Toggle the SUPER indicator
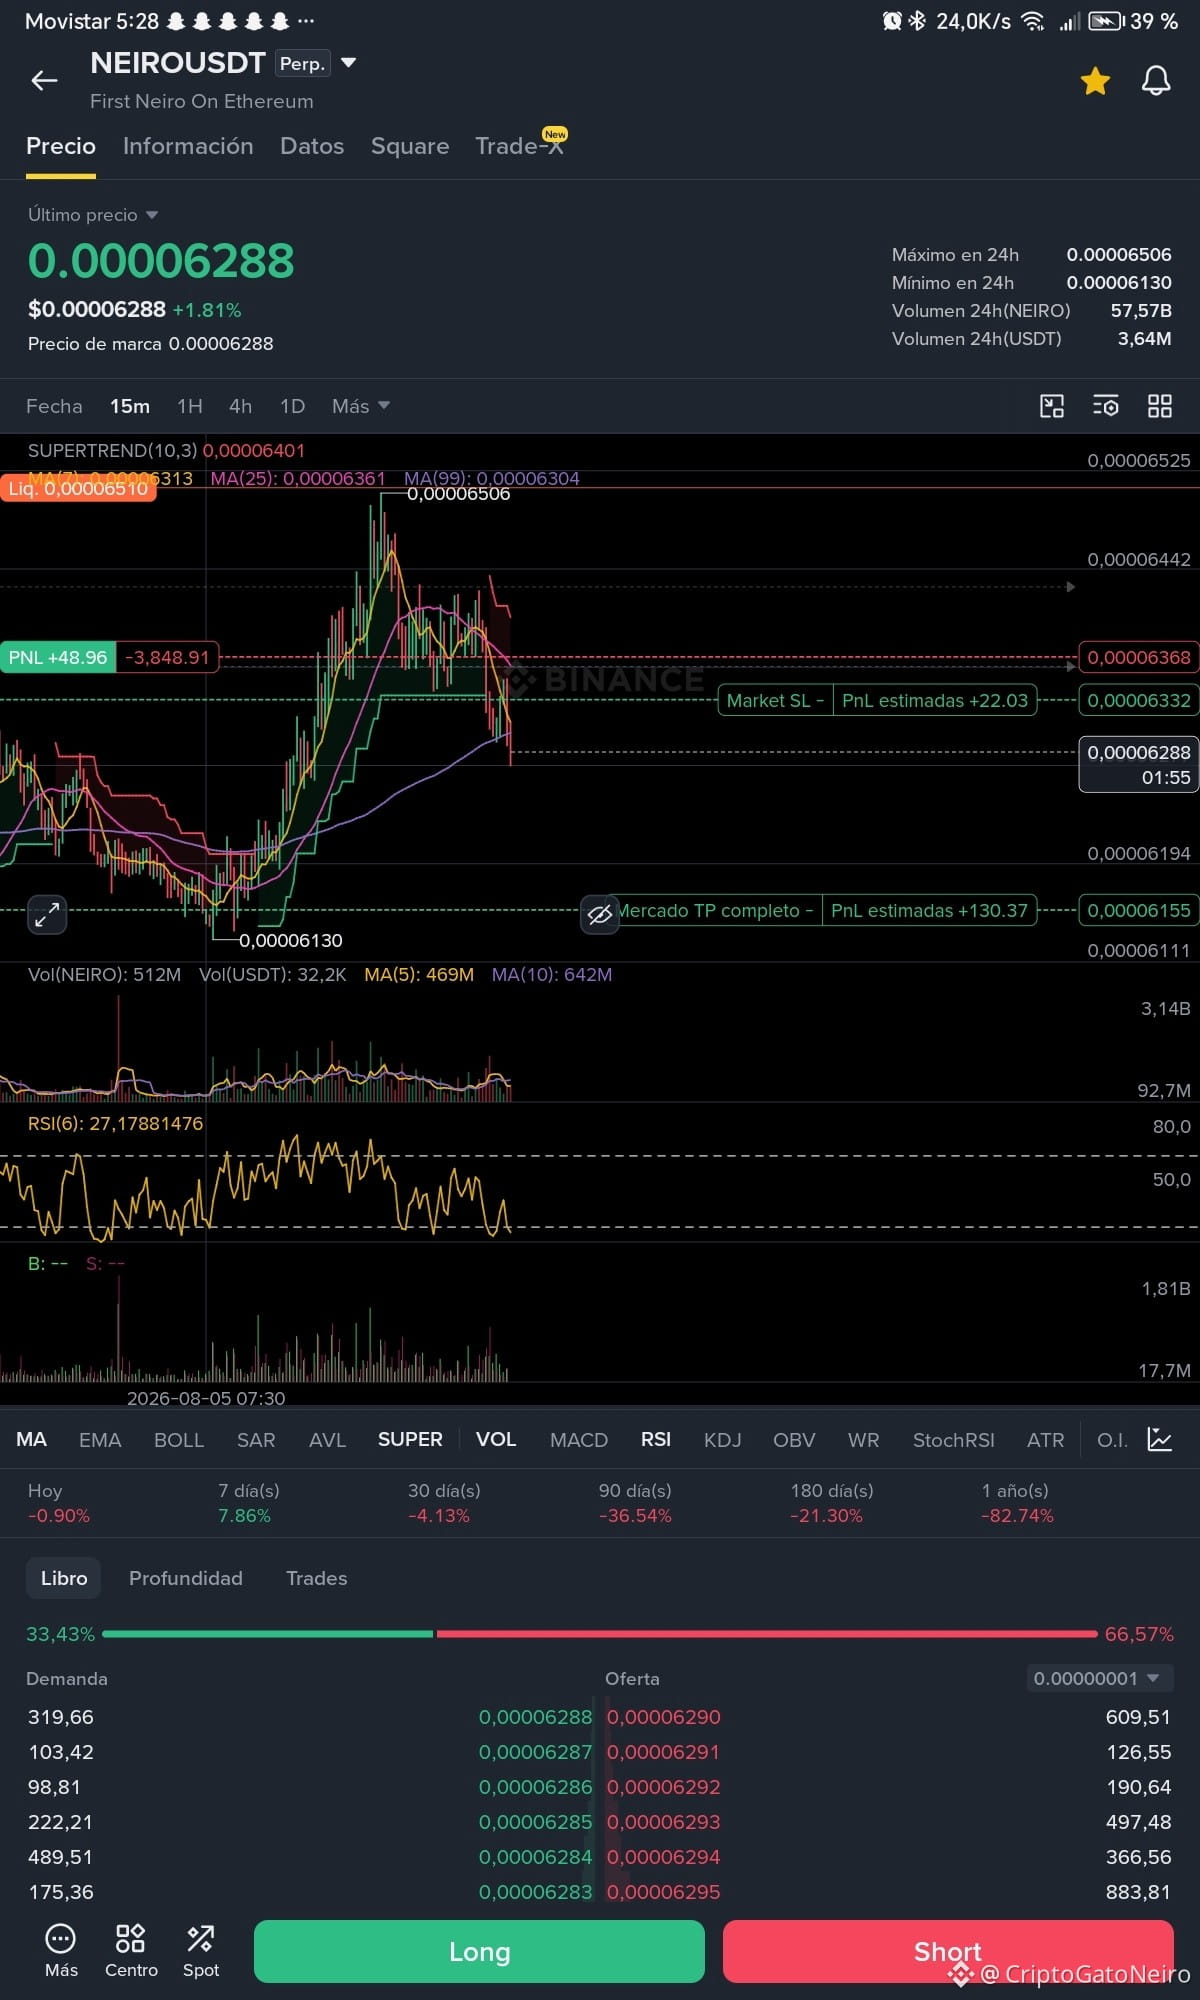1200x2000 pixels. click(410, 1439)
